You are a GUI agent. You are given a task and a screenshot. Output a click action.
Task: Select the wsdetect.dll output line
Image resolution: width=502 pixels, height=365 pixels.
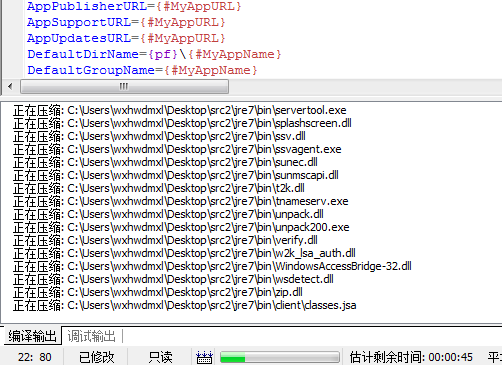pyautogui.click(x=173, y=279)
